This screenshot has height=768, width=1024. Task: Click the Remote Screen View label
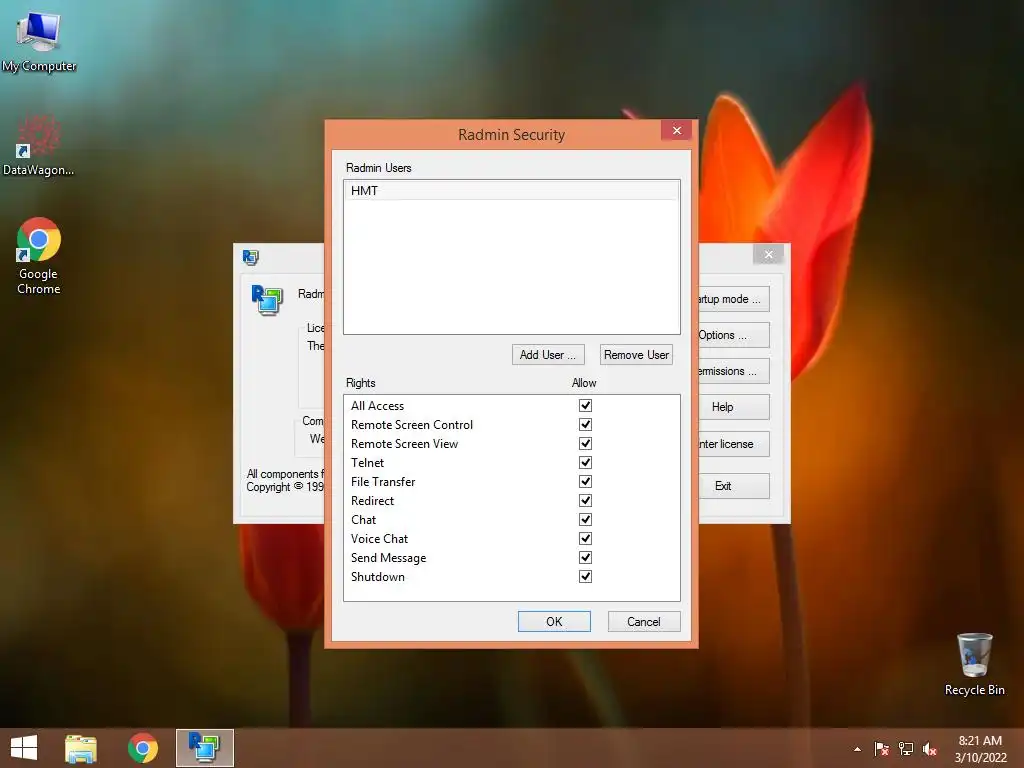point(404,444)
